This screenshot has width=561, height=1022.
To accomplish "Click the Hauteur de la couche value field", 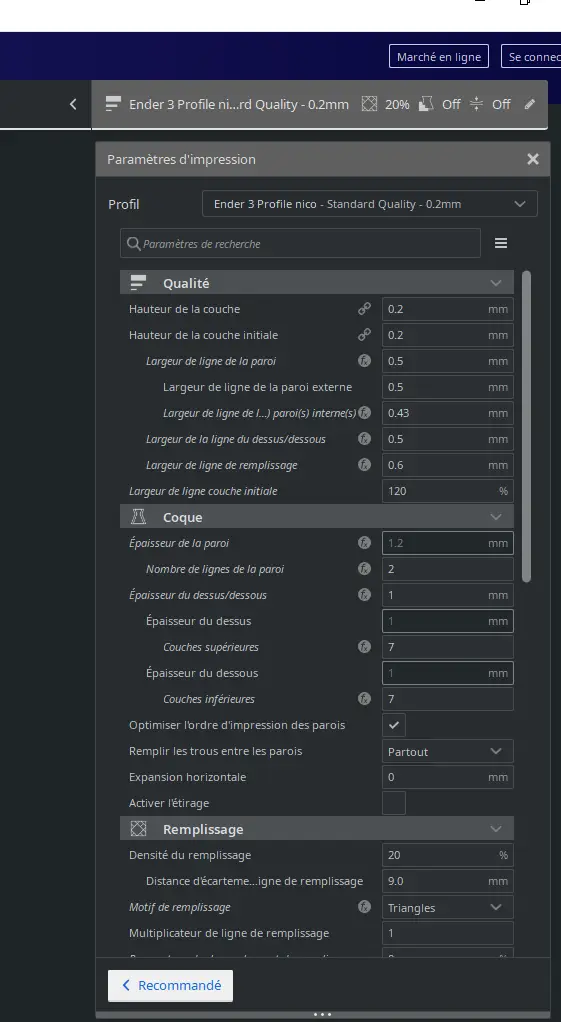I will 448,309.
